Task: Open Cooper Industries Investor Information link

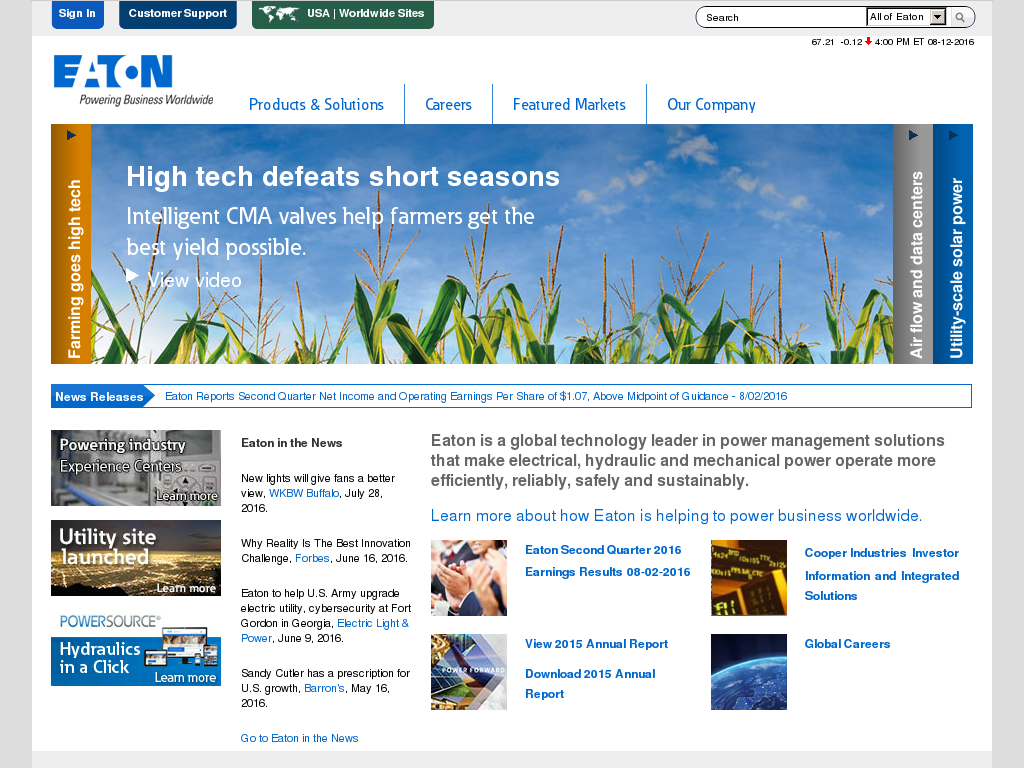Action: (882, 574)
